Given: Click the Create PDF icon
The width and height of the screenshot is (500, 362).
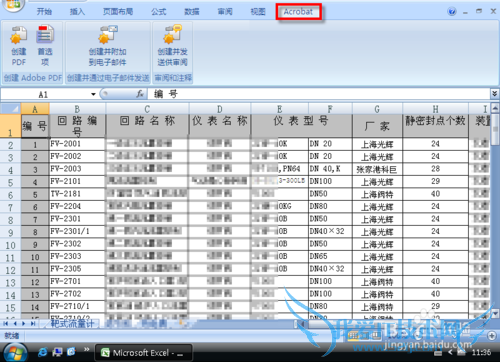Looking at the screenshot, I should click(19, 46).
